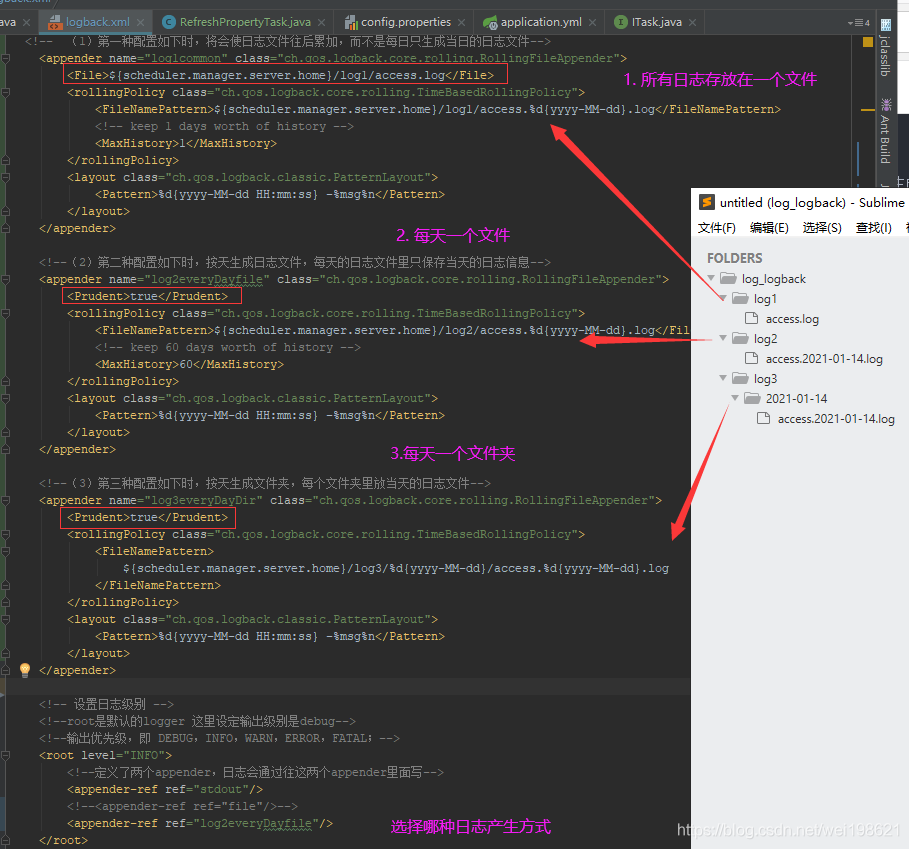Close the ITask.java tab
The width and height of the screenshot is (909, 849).
pos(693,23)
